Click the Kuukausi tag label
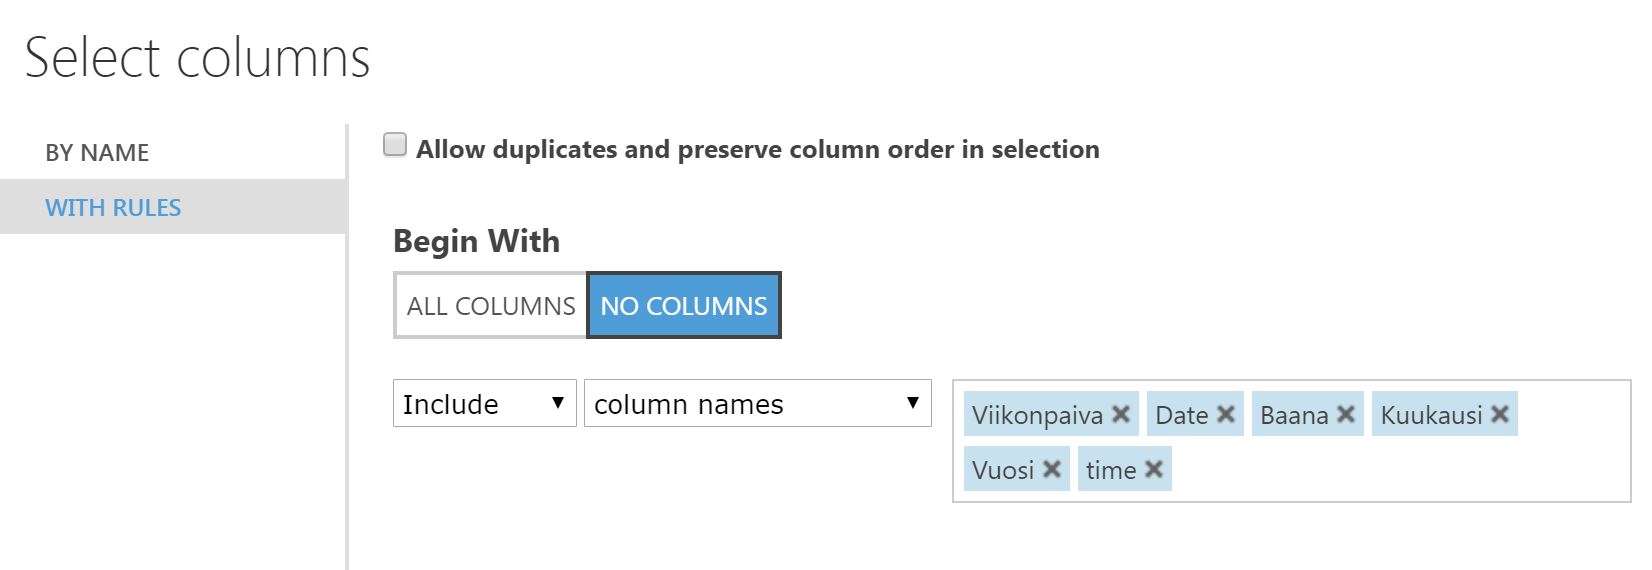The height and width of the screenshot is (570, 1652). [1431, 415]
